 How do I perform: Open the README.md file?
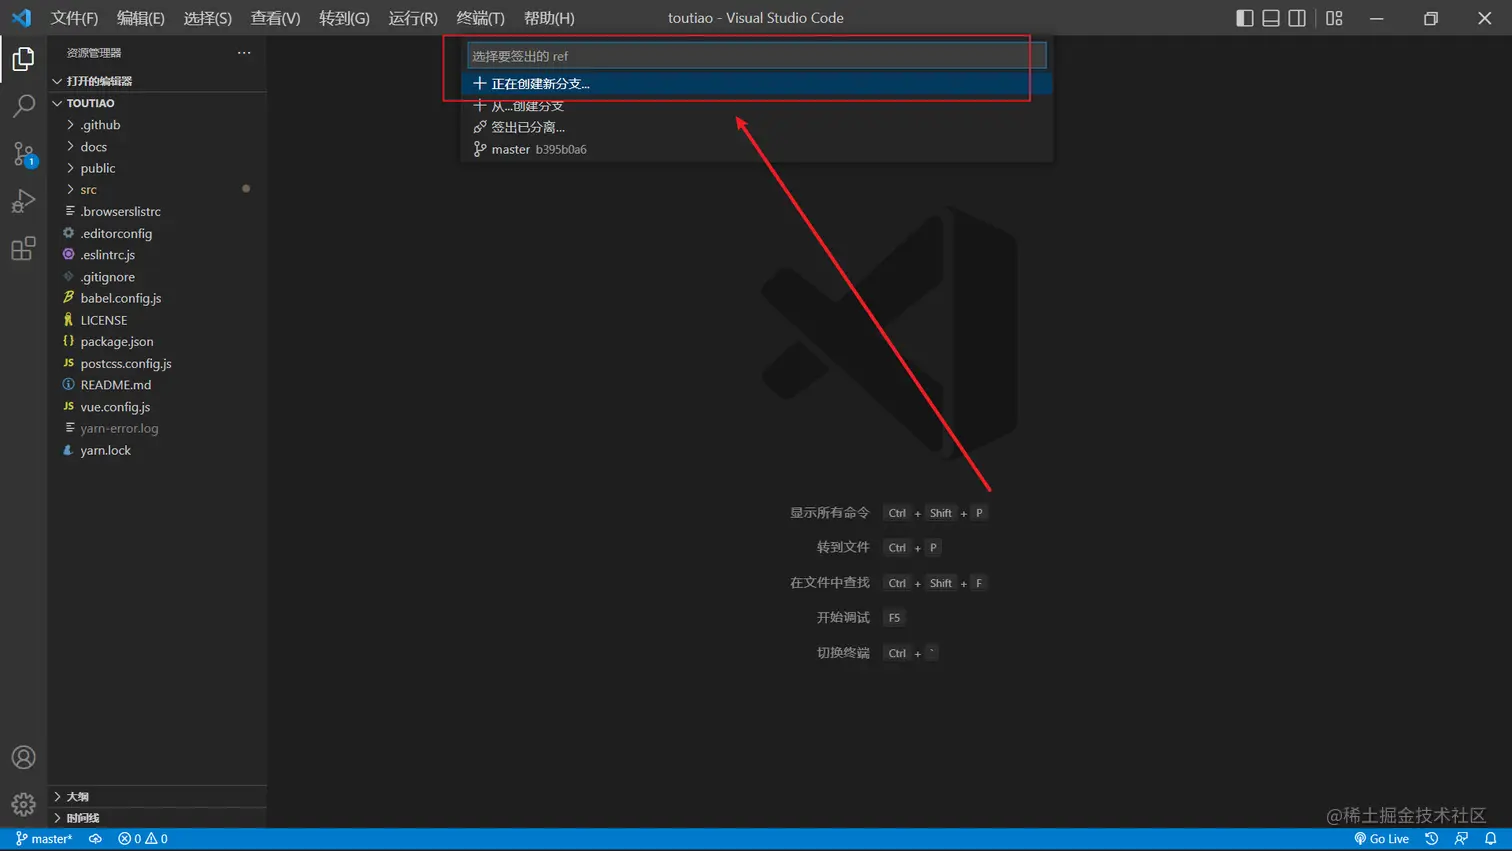point(157,385)
